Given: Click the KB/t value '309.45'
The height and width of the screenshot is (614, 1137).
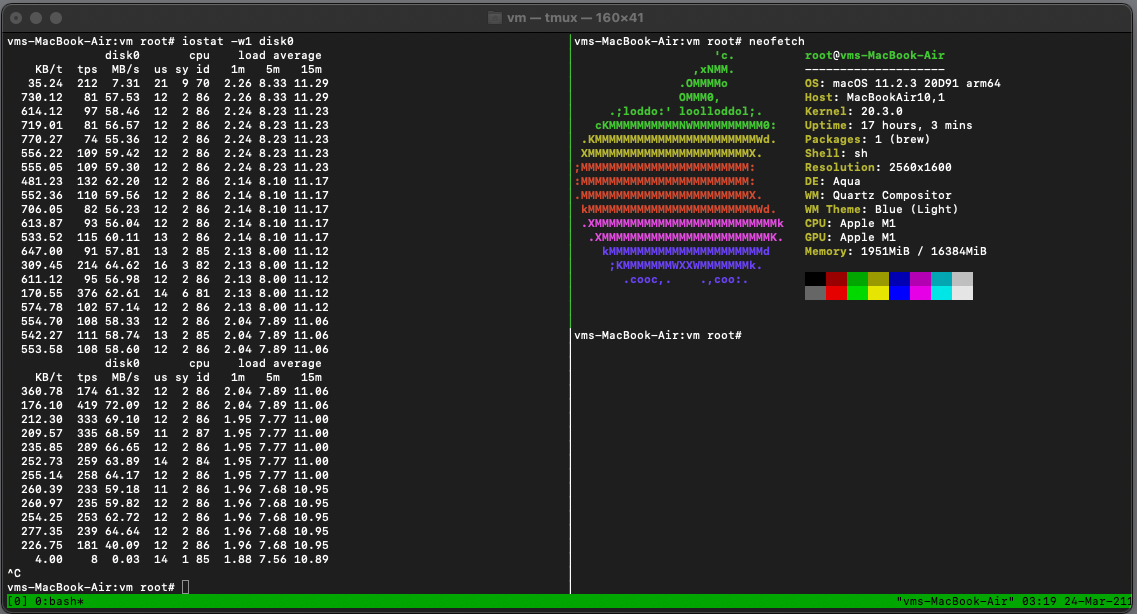Looking at the screenshot, I should (x=42, y=265).
